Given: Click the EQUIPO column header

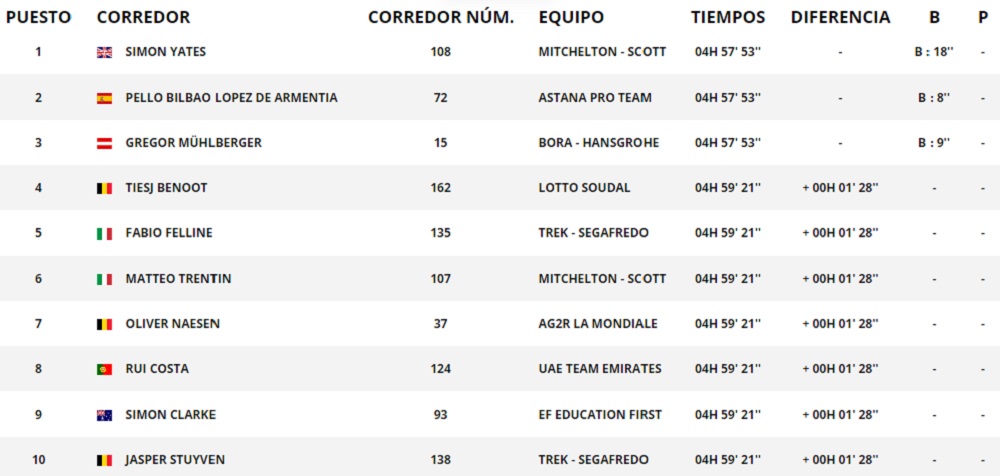Looking at the screenshot, I should (571, 17).
